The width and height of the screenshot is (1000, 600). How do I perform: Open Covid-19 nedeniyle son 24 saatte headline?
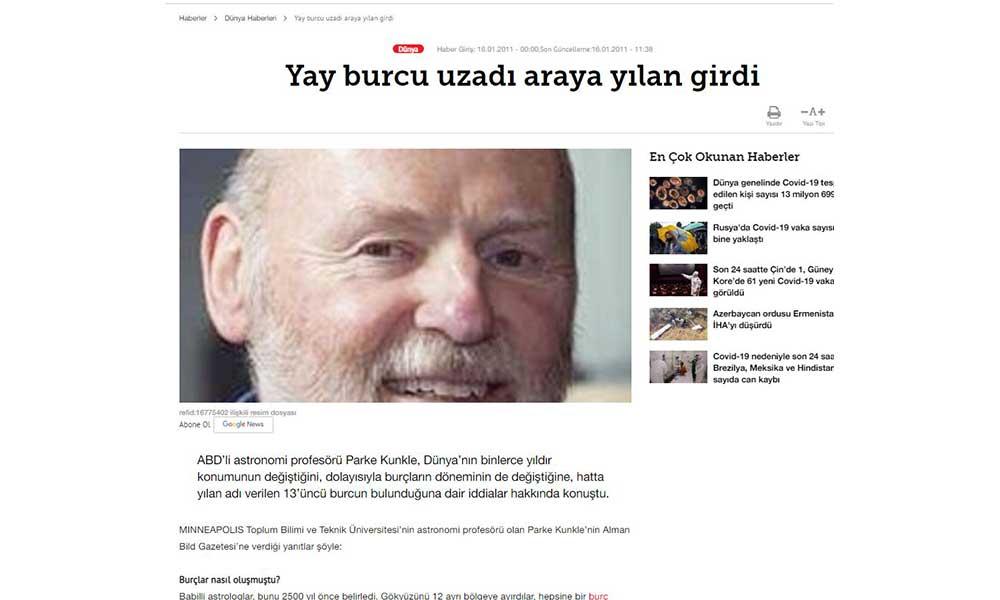click(773, 368)
